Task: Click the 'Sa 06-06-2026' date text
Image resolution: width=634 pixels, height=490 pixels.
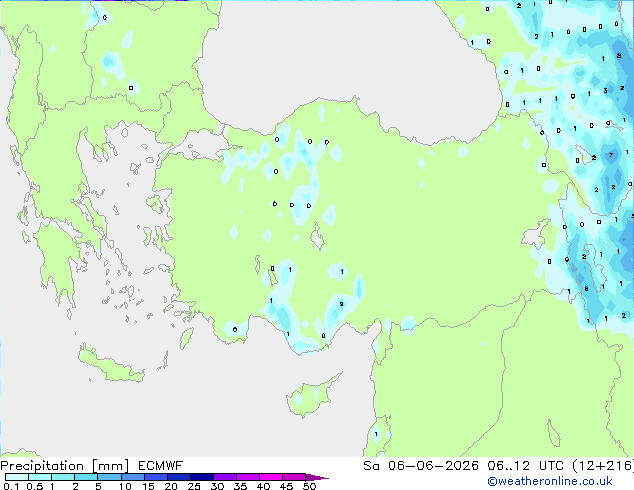Action: pos(421,466)
